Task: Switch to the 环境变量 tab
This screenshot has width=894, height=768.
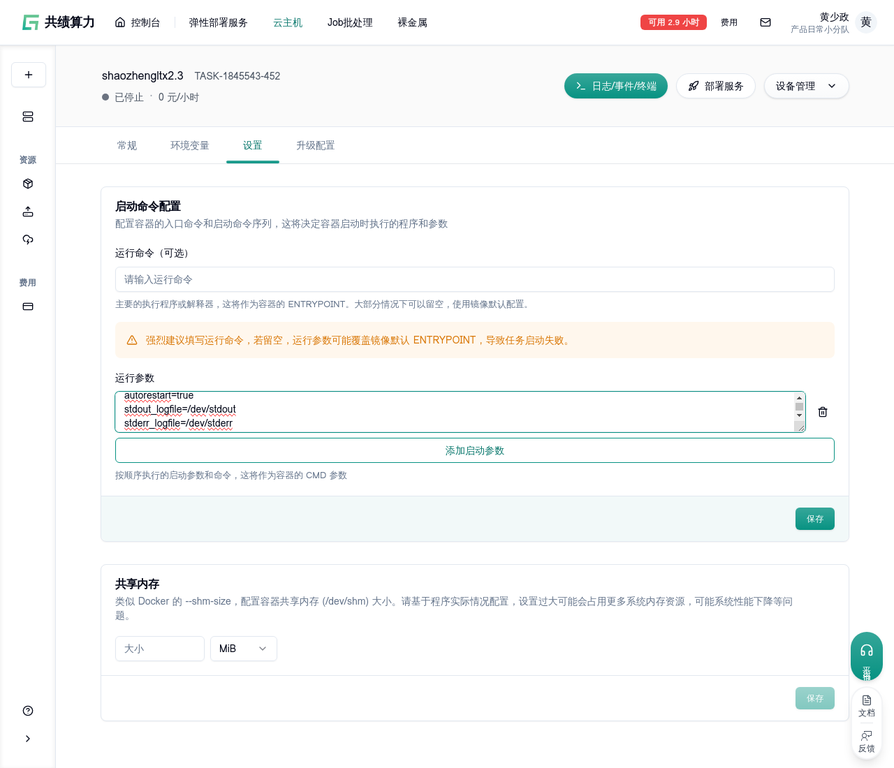Action: pyautogui.click(x=190, y=146)
